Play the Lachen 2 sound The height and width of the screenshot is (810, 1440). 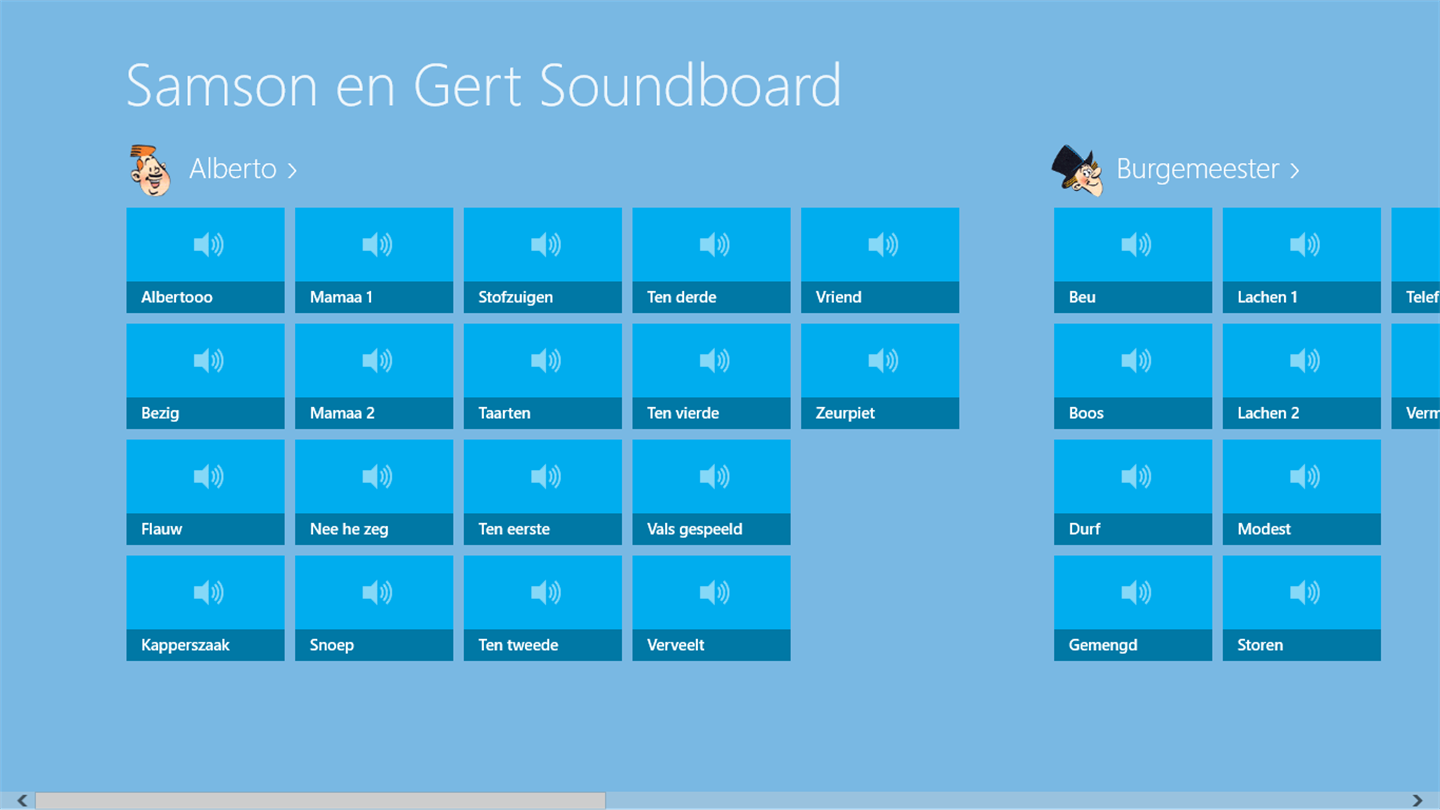(x=1302, y=376)
